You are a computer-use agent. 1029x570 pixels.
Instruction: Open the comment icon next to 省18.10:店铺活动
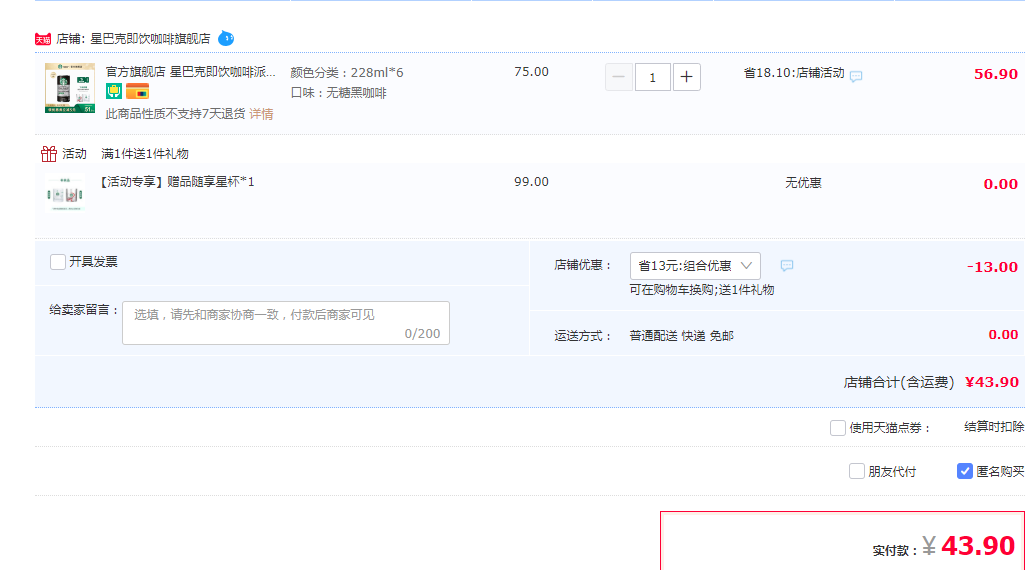[x=856, y=76]
